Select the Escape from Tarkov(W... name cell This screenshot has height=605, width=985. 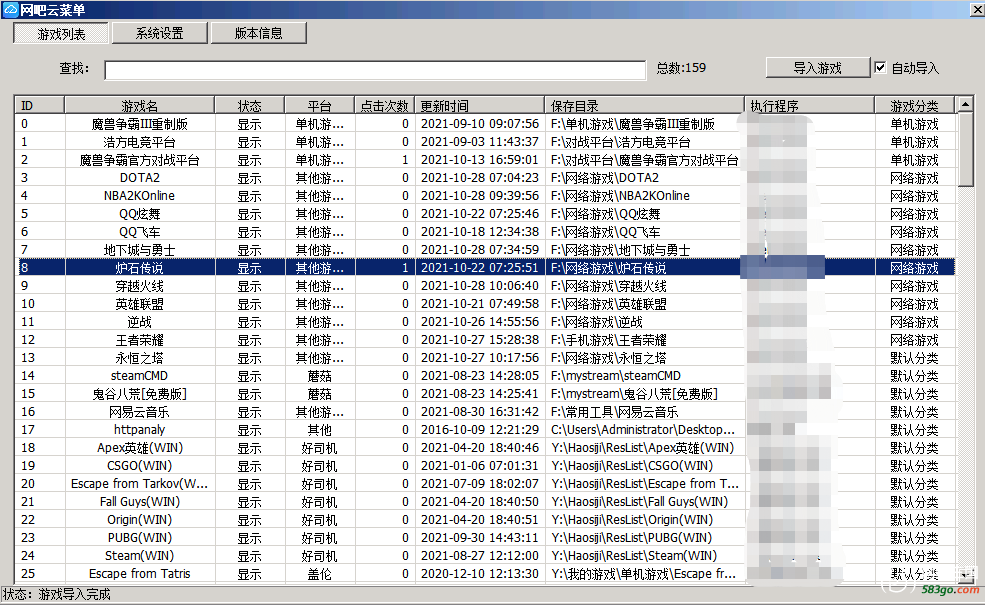pos(139,484)
